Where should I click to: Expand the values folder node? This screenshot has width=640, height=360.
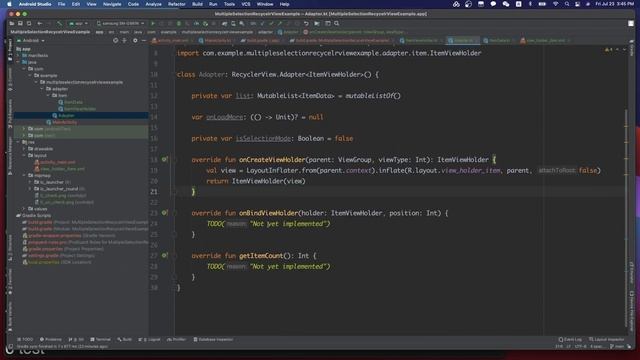(24, 209)
